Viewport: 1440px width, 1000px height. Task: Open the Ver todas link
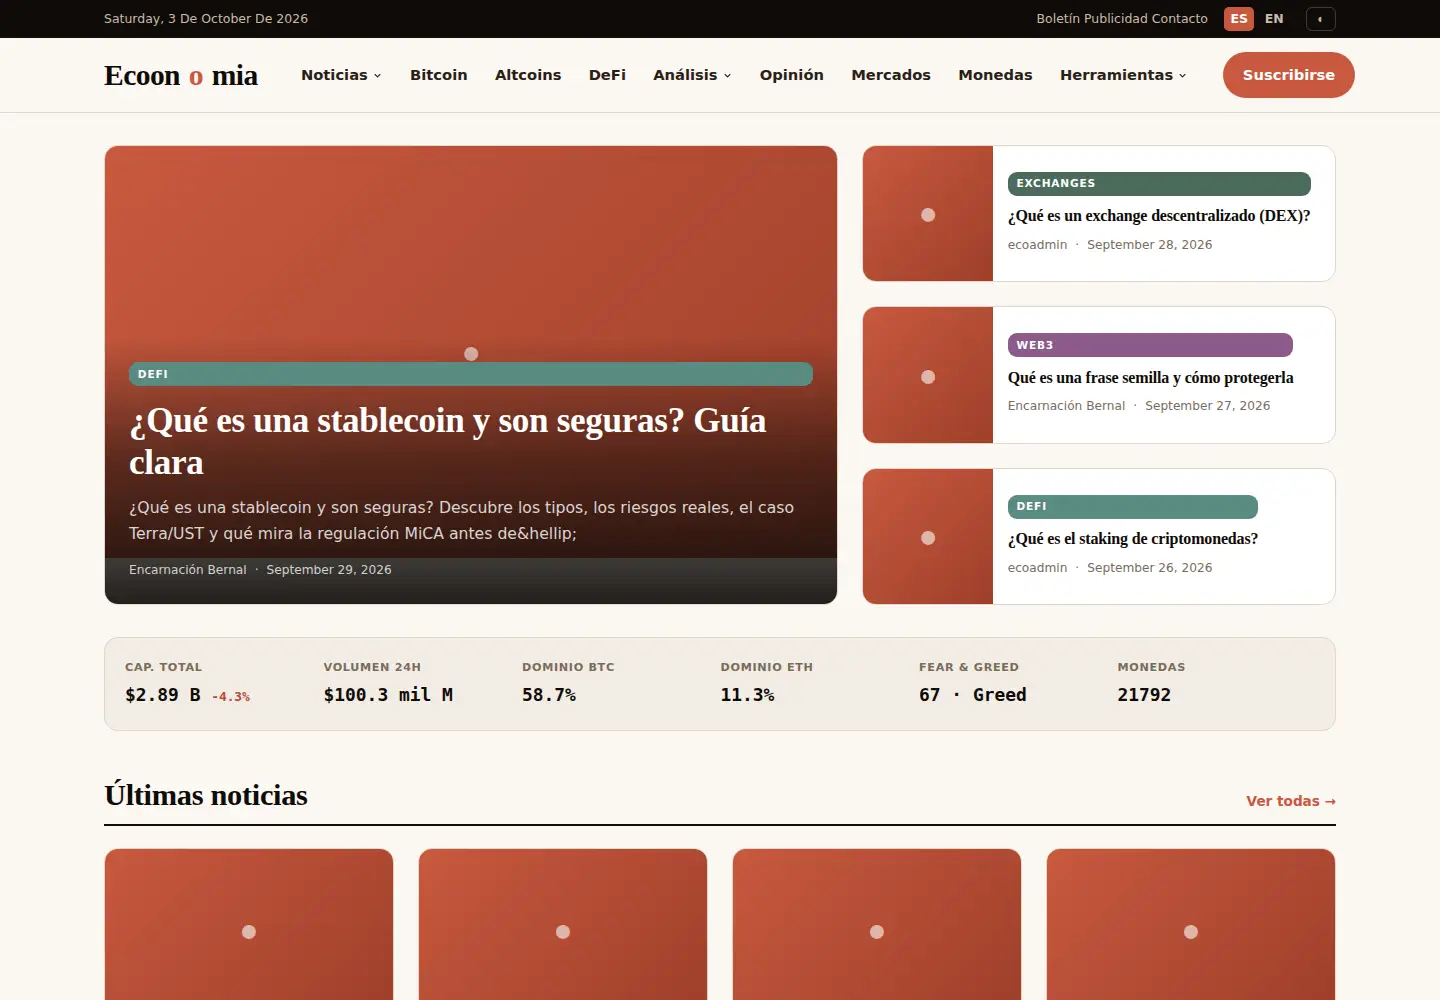point(1291,801)
